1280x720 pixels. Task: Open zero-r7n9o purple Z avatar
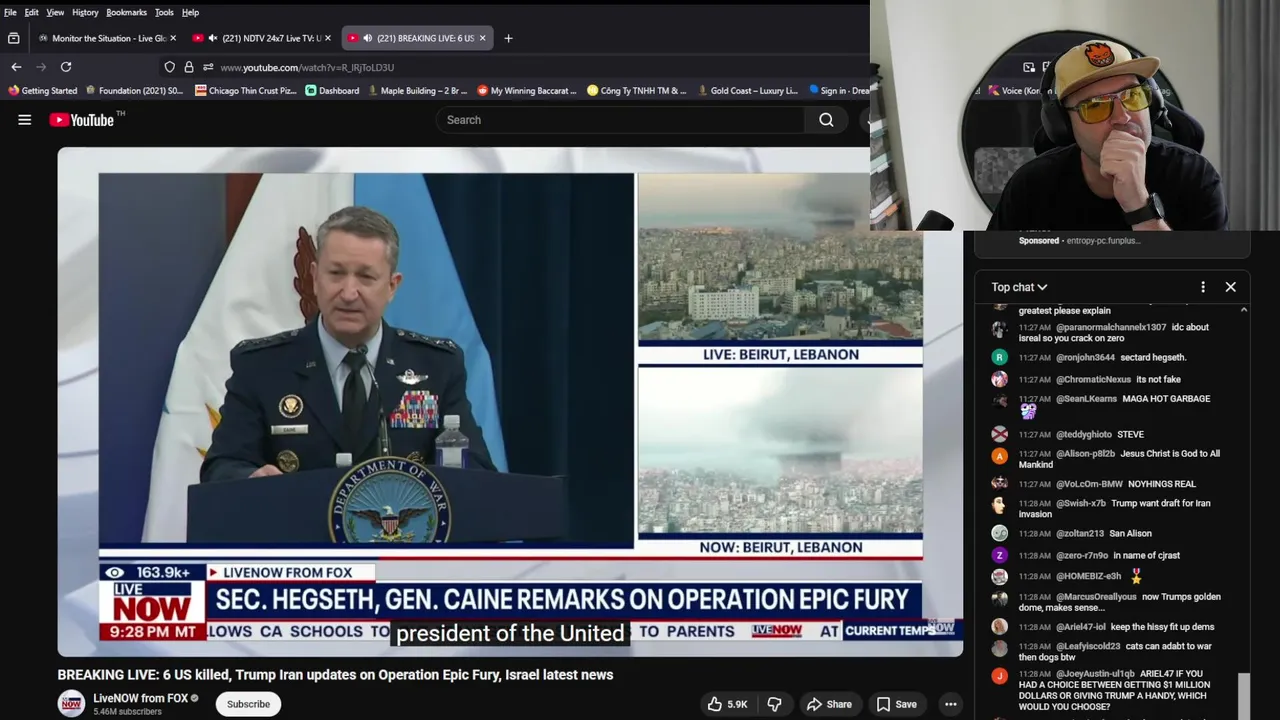tap(999, 555)
